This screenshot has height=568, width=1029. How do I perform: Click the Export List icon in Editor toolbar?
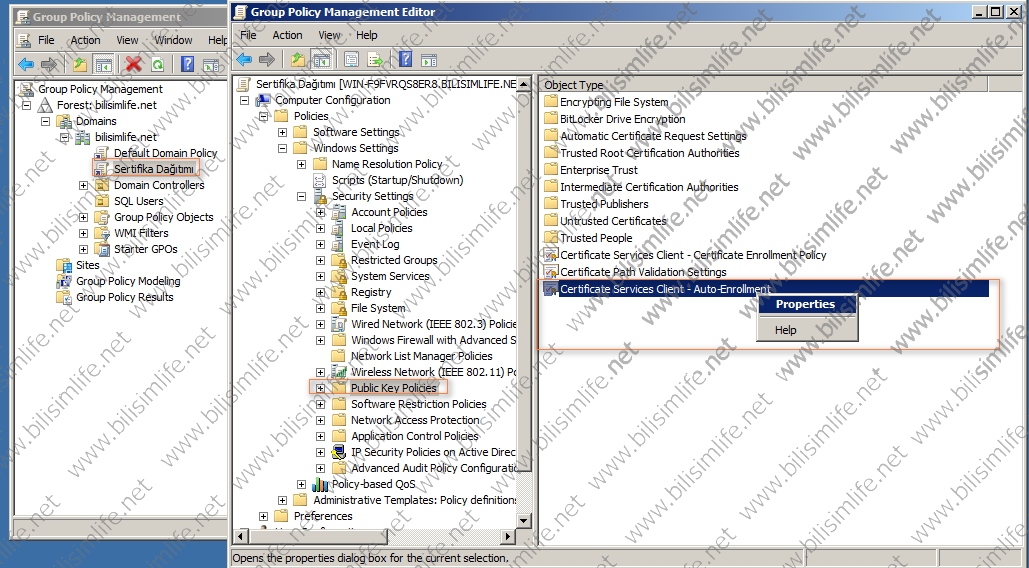(375, 60)
